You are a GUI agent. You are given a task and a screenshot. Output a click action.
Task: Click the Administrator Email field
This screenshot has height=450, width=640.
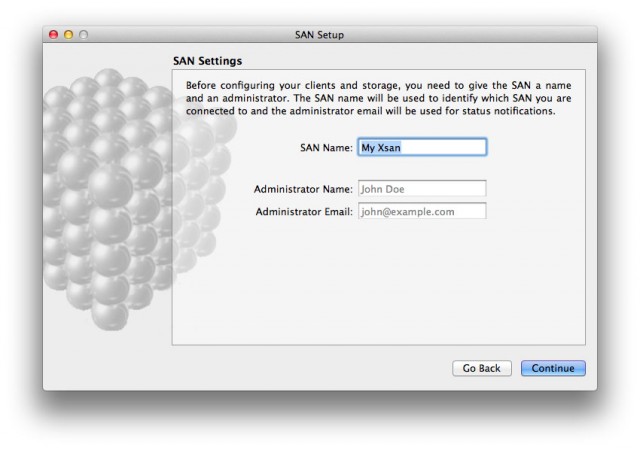tap(422, 211)
